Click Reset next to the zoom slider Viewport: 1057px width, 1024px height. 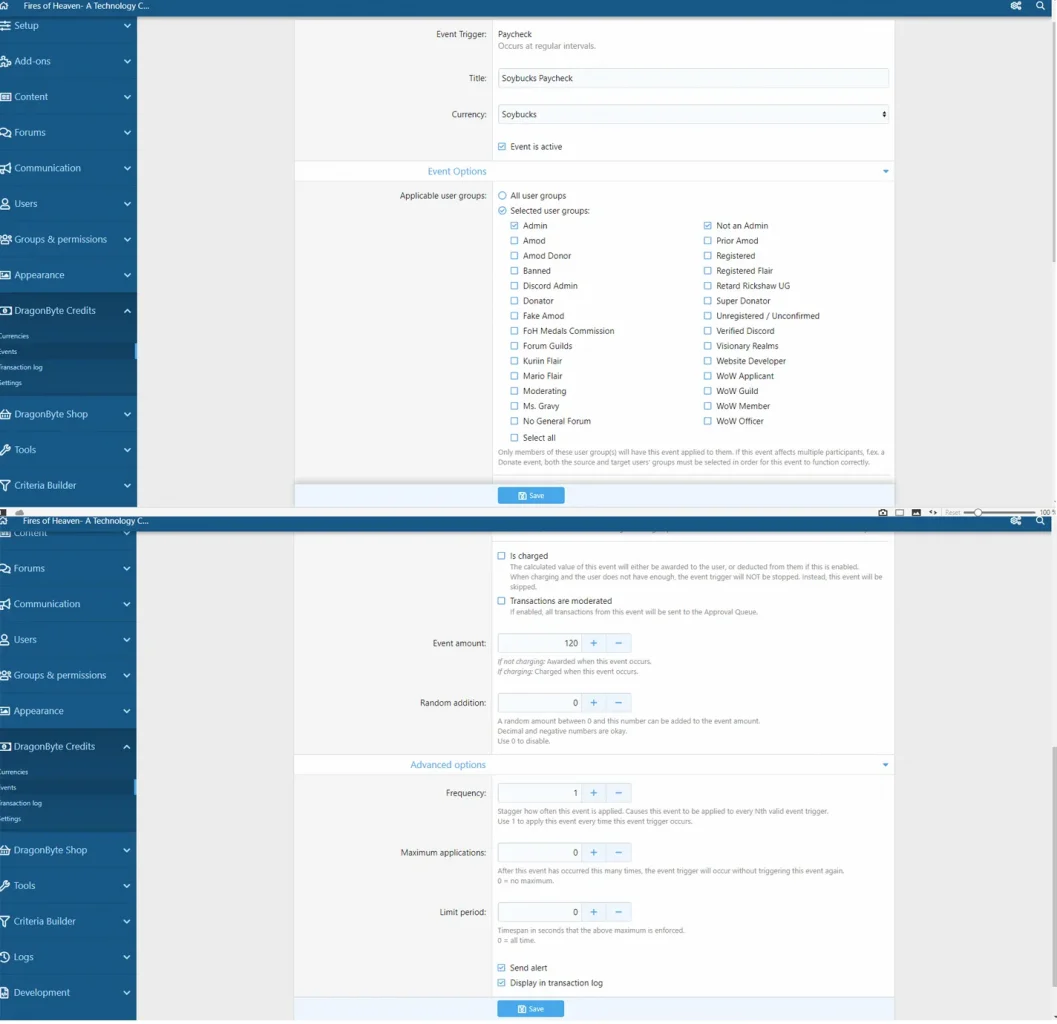(953, 513)
